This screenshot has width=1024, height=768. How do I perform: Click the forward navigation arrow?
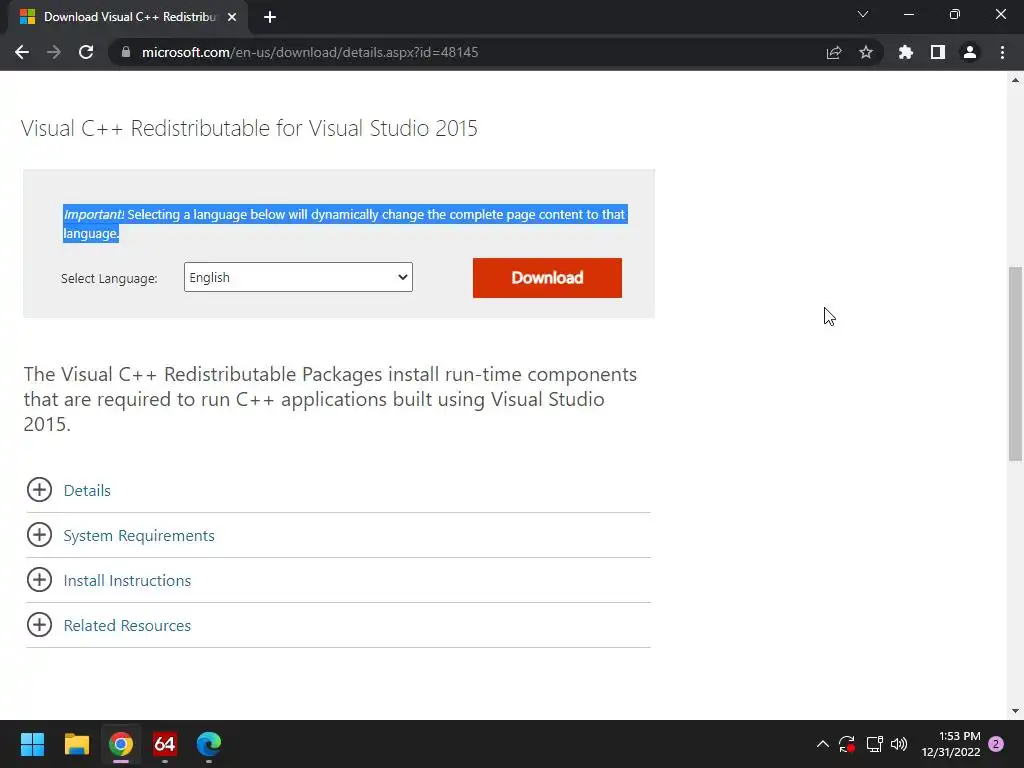pos(54,52)
